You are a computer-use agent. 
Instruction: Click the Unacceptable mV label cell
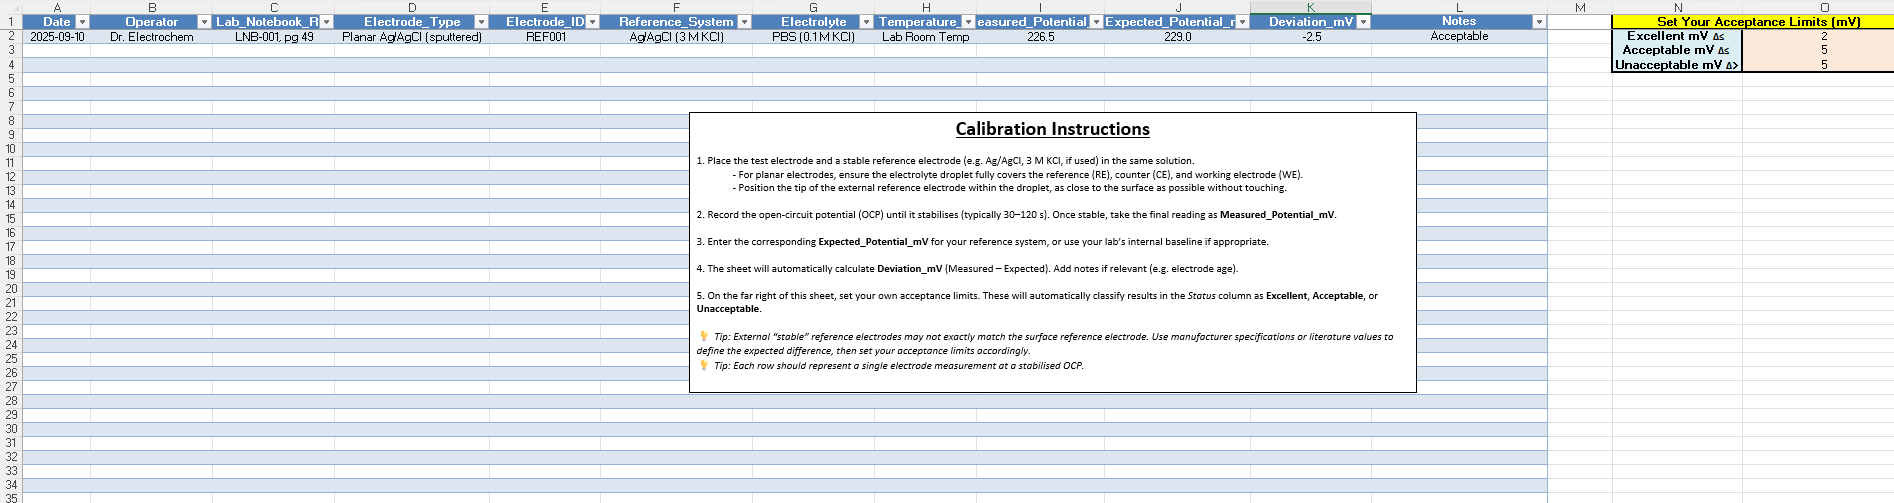point(1677,65)
